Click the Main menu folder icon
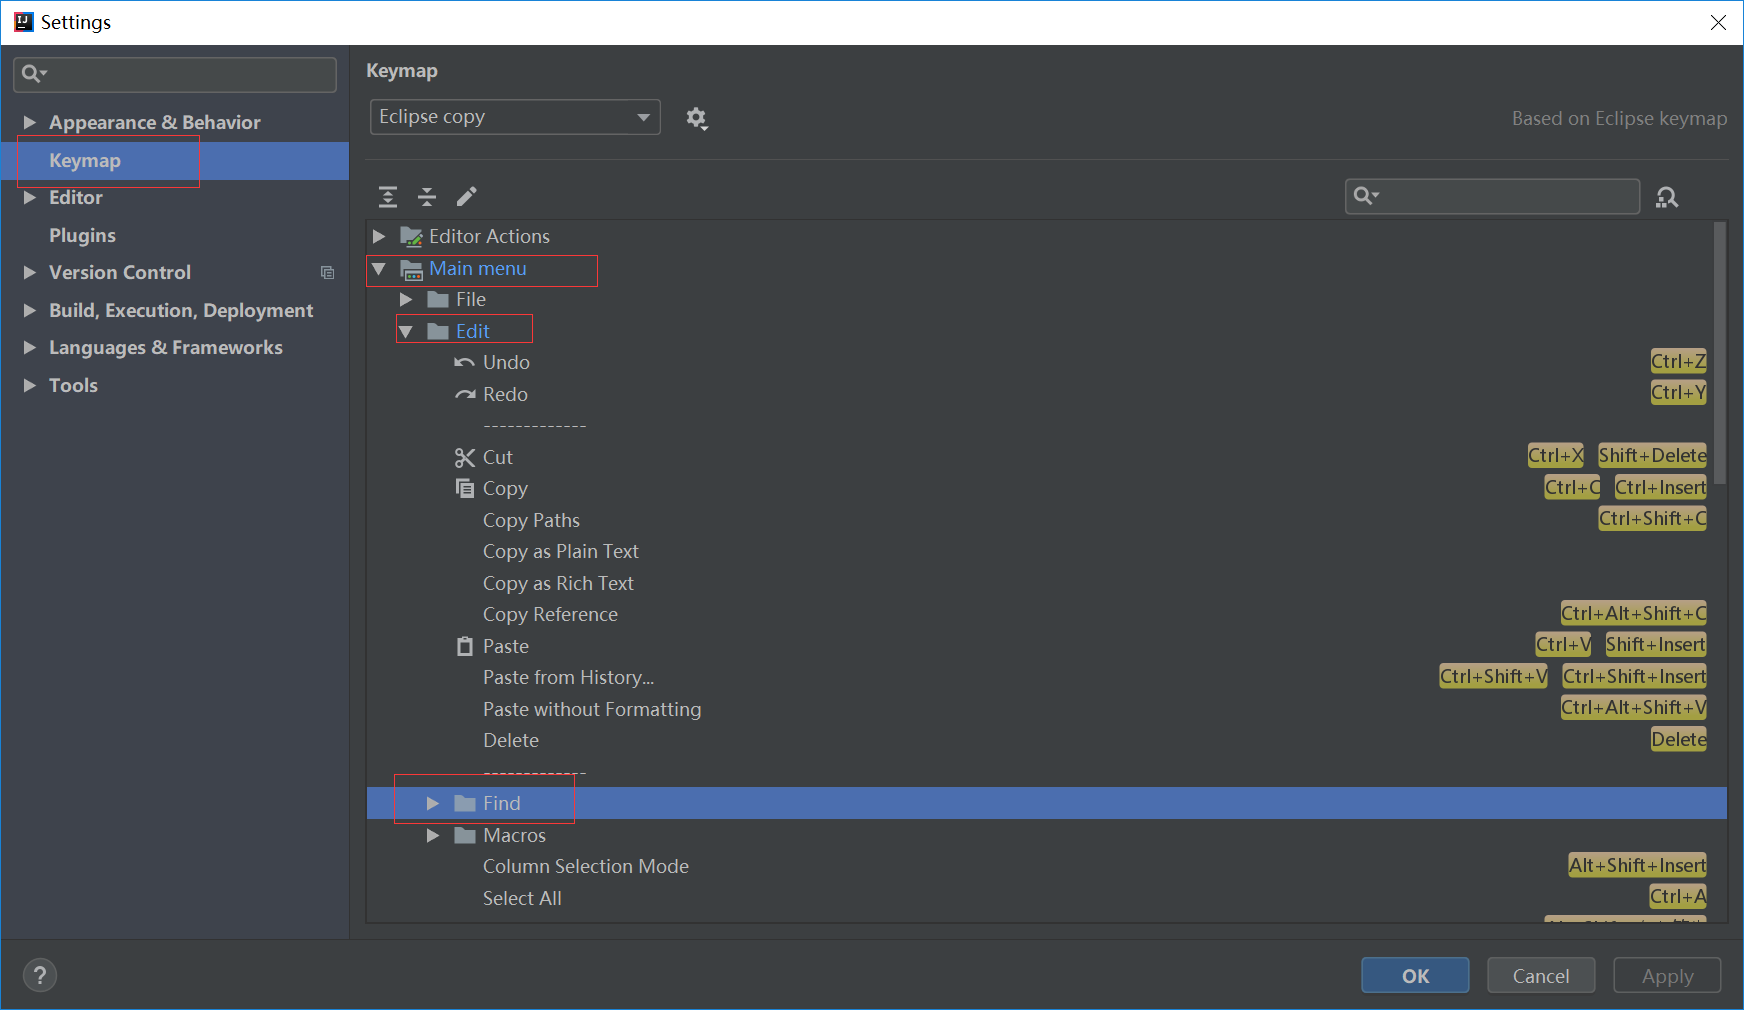Image resolution: width=1744 pixels, height=1010 pixels. (411, 269)
